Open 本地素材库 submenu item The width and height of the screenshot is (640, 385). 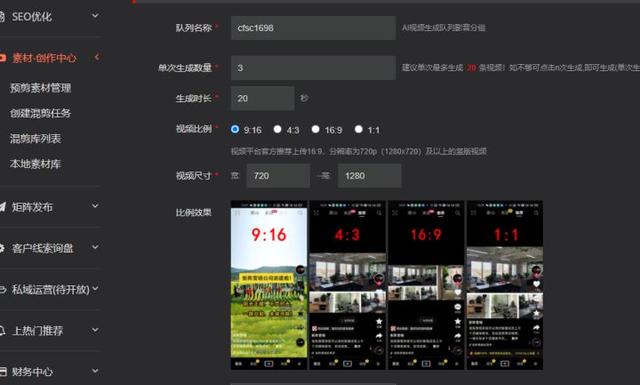[36, 164]
